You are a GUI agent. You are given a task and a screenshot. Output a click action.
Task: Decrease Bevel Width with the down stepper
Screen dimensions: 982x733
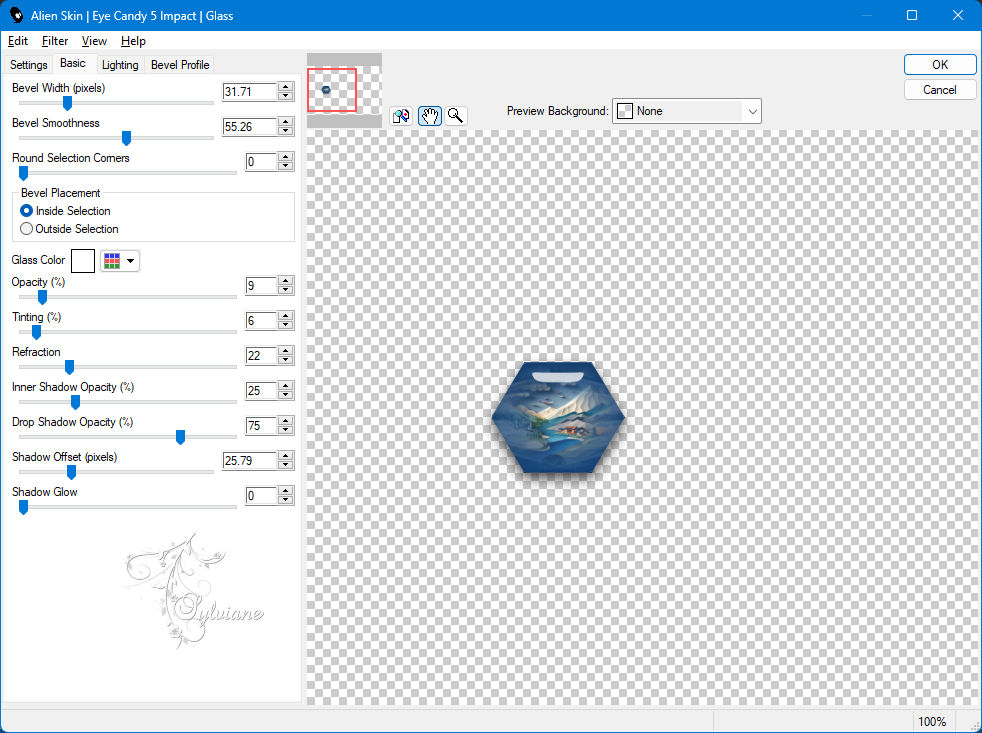click(286, 96)
